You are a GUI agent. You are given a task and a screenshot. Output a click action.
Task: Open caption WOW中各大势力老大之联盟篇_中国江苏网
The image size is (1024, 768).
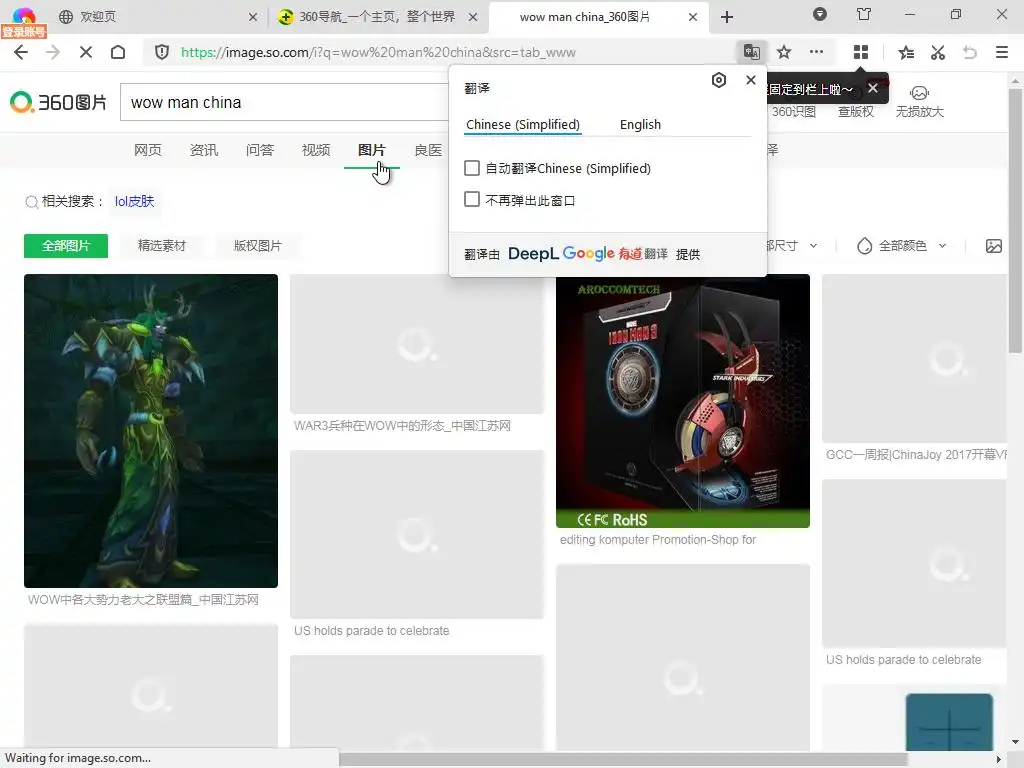(x=143, y=600)
